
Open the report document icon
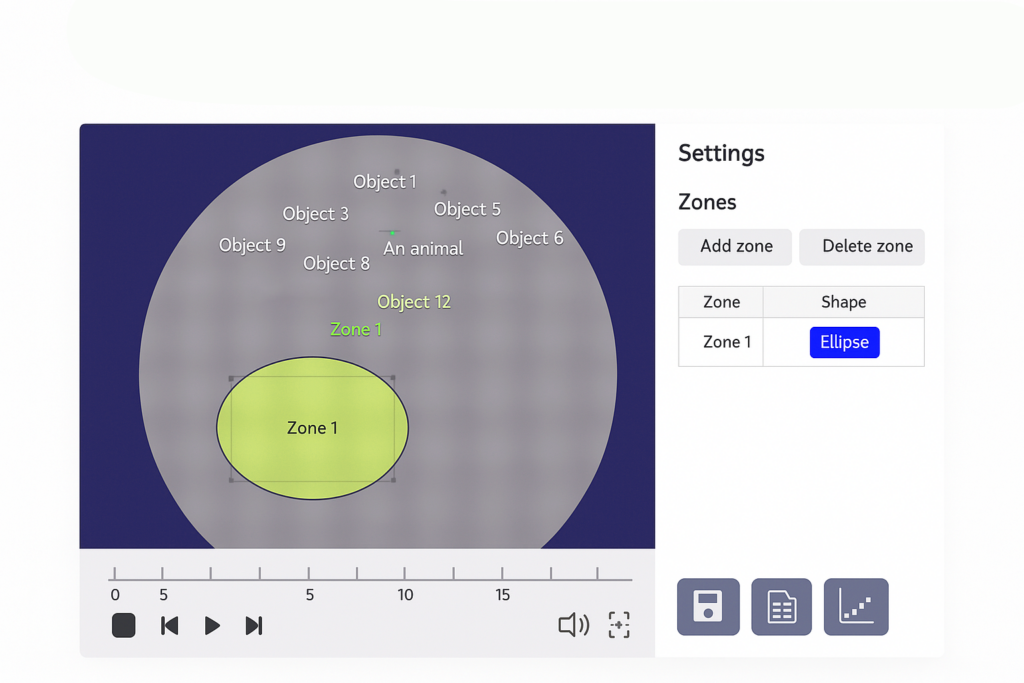point(781,607)
